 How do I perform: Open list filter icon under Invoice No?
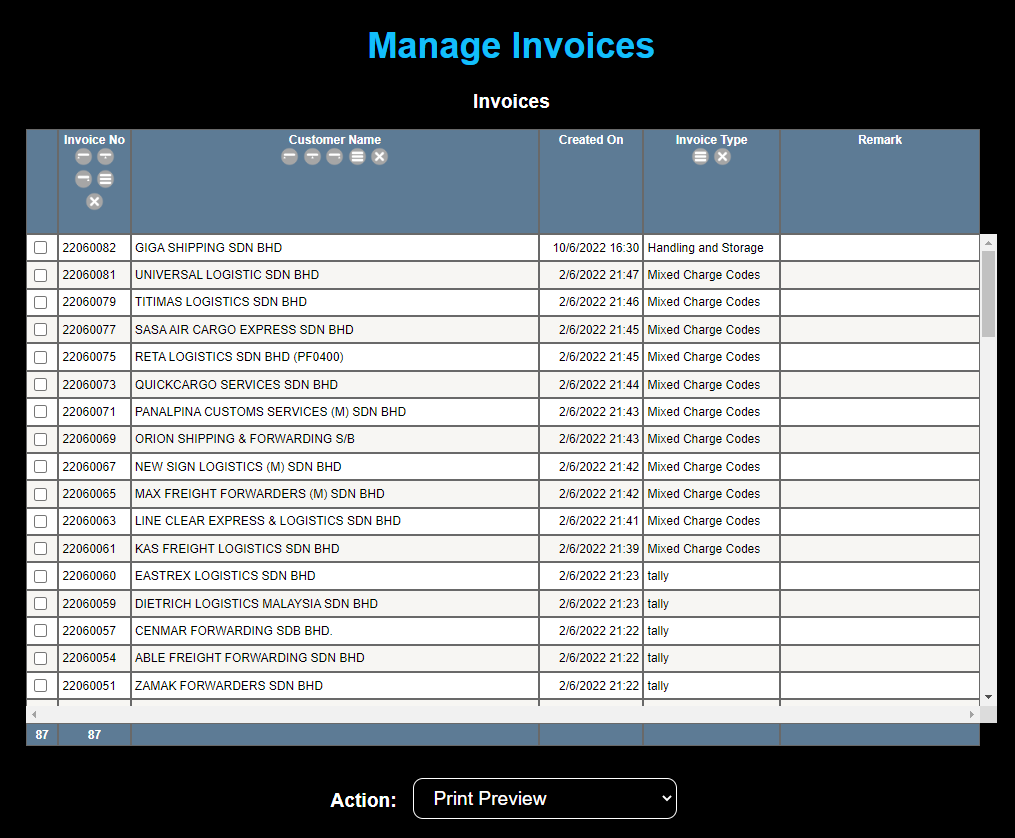pyautogui.click(x=106, y=179)
